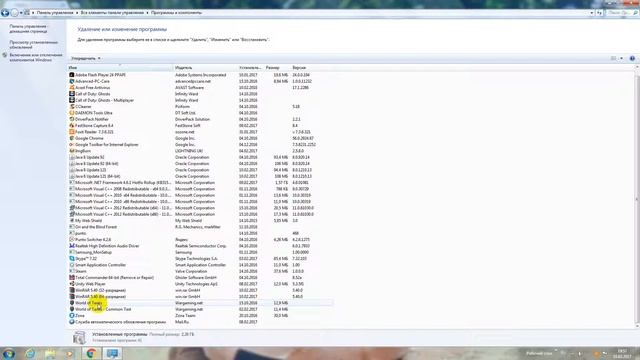Go to Панель управления breadcrumb
The image size is (640, 360).
55,13
